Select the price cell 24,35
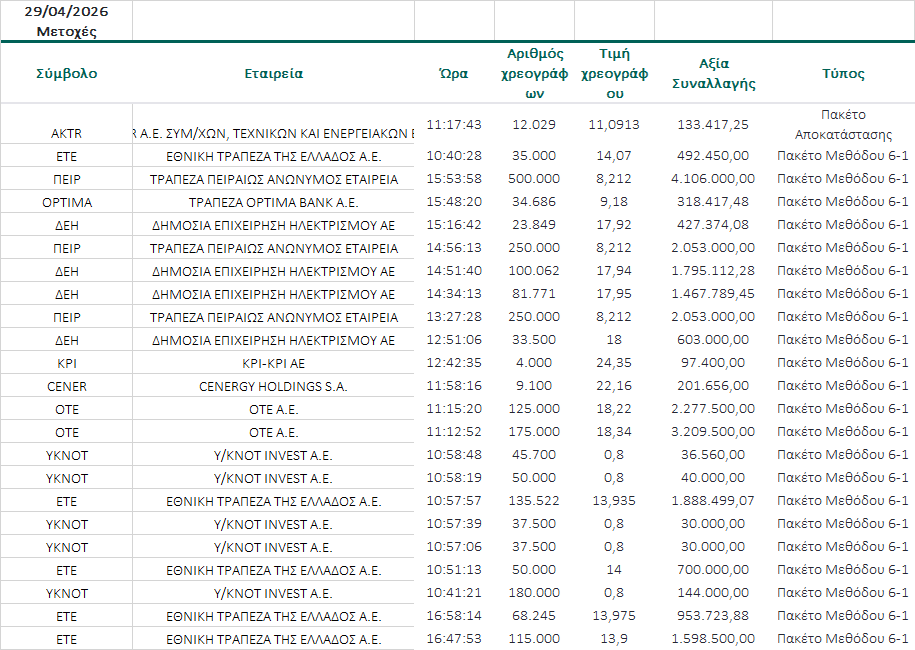The image size is (915, 650). (x=614, y=363)
